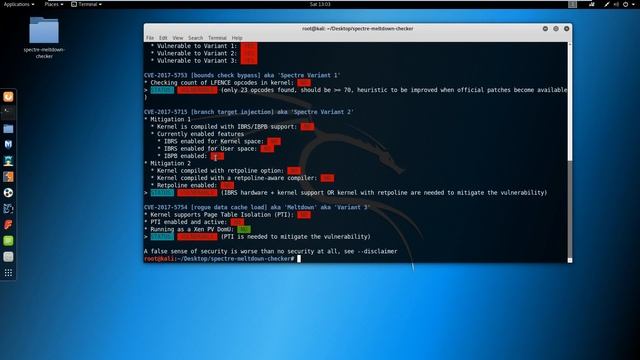Click 'PTI enabled and active' line
Viewport: 640px width, 360px height.
[194, 222]
